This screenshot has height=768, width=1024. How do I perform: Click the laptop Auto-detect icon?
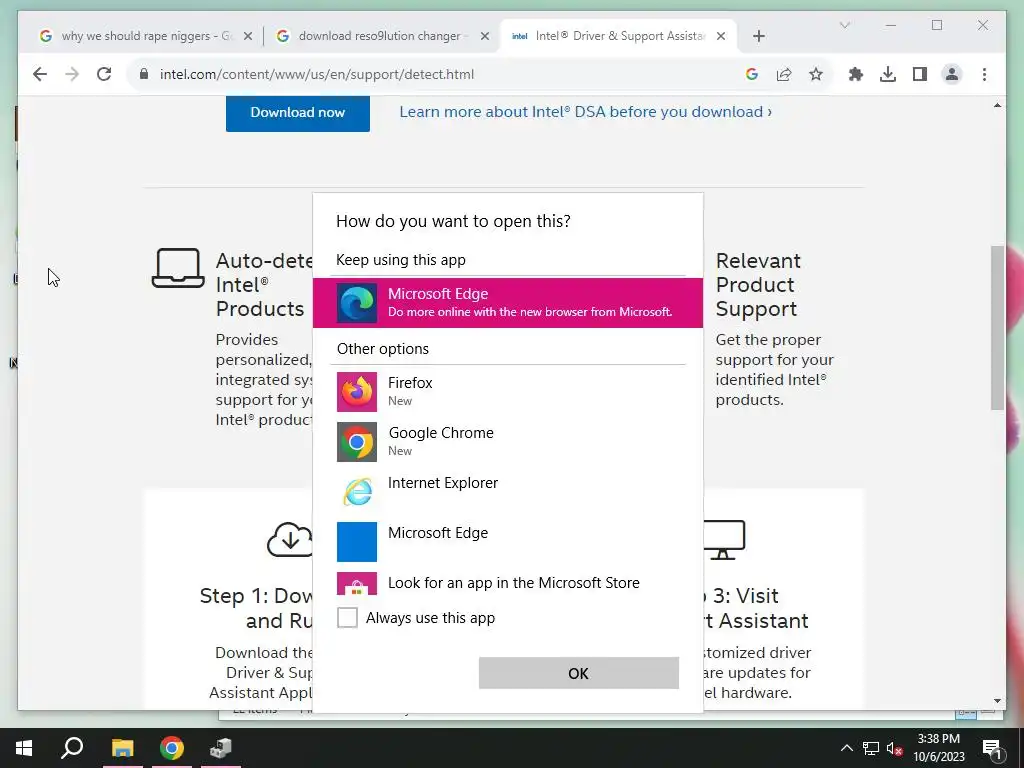pos(178,268)
